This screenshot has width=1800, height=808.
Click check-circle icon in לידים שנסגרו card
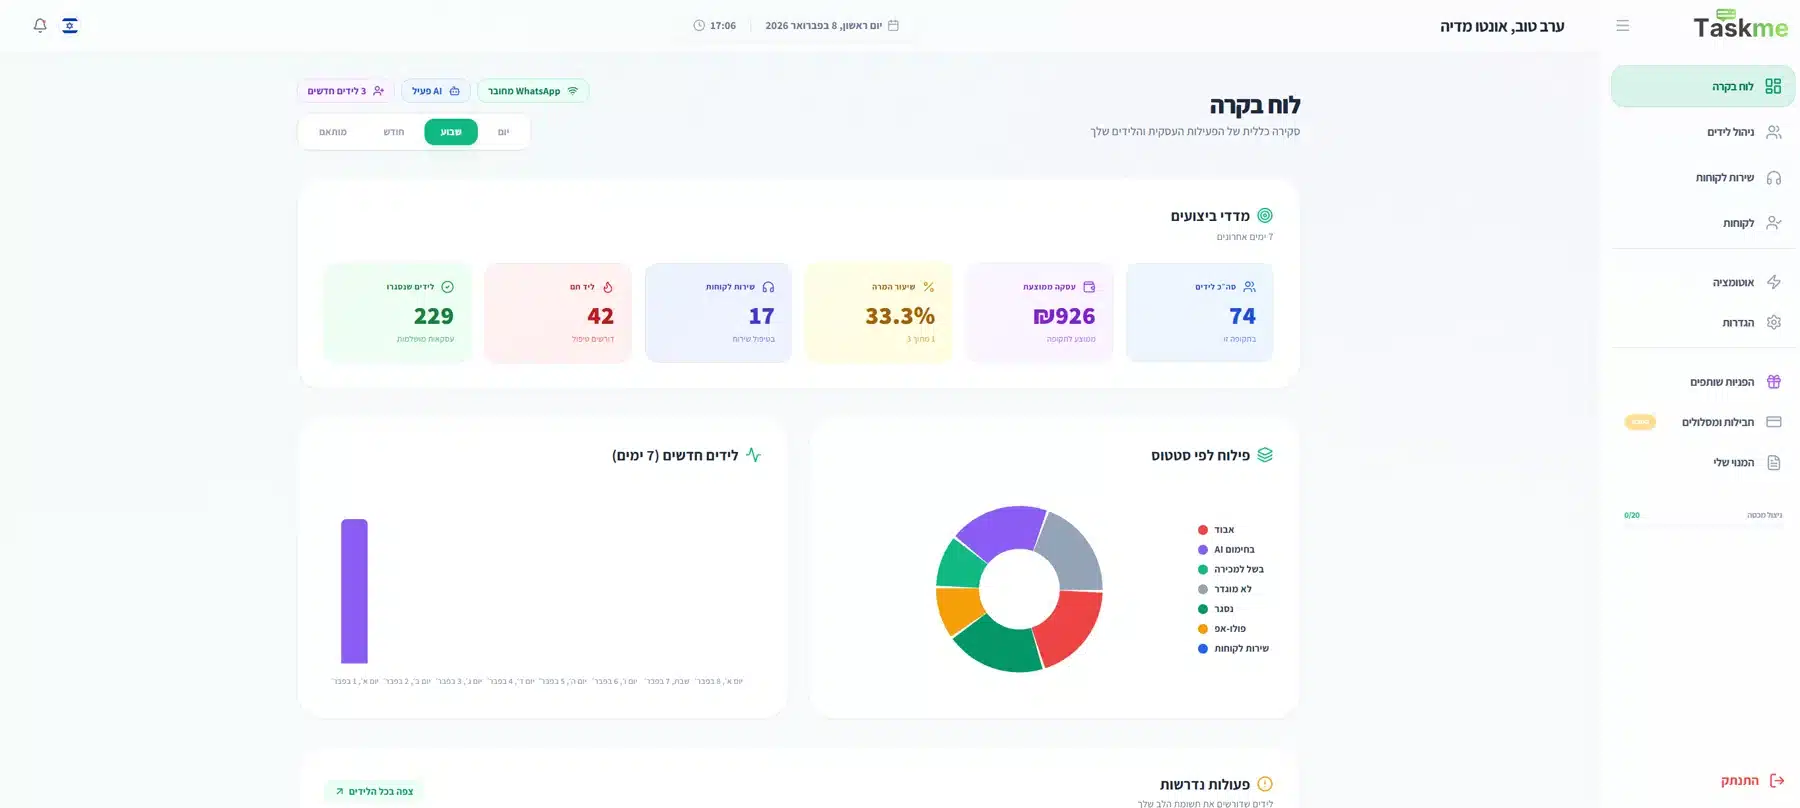(x=447, y=287)
